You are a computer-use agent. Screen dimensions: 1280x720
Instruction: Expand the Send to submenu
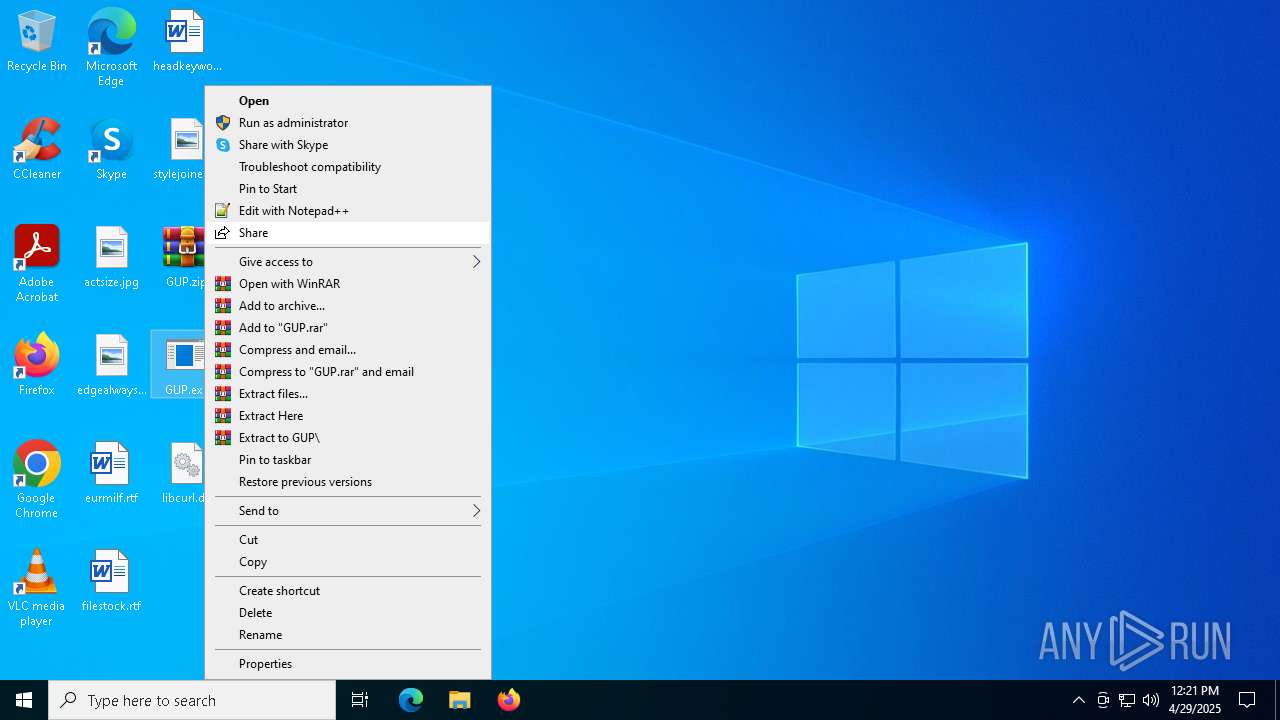347,511
